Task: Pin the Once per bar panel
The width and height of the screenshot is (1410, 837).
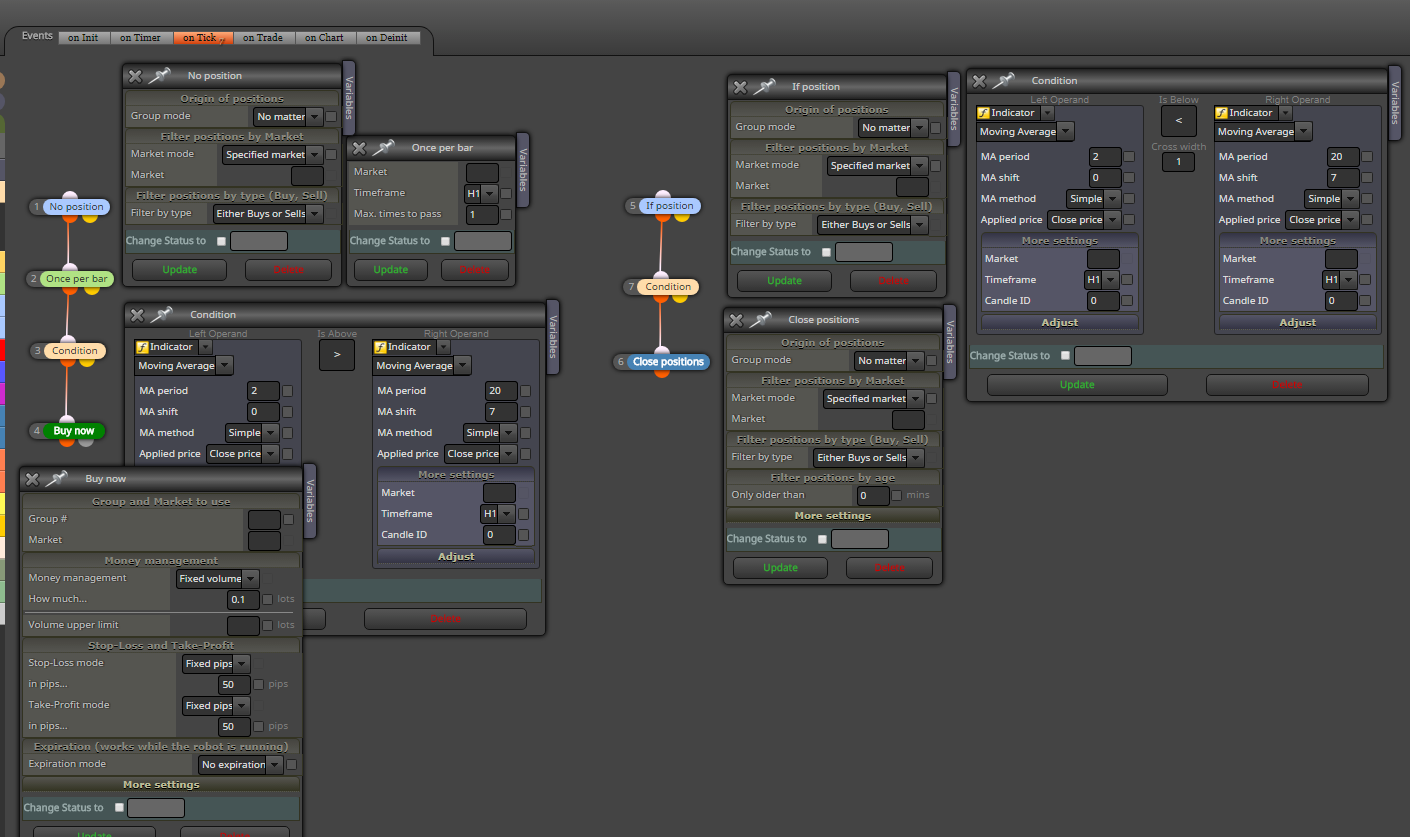Action: tap(385, 148)
